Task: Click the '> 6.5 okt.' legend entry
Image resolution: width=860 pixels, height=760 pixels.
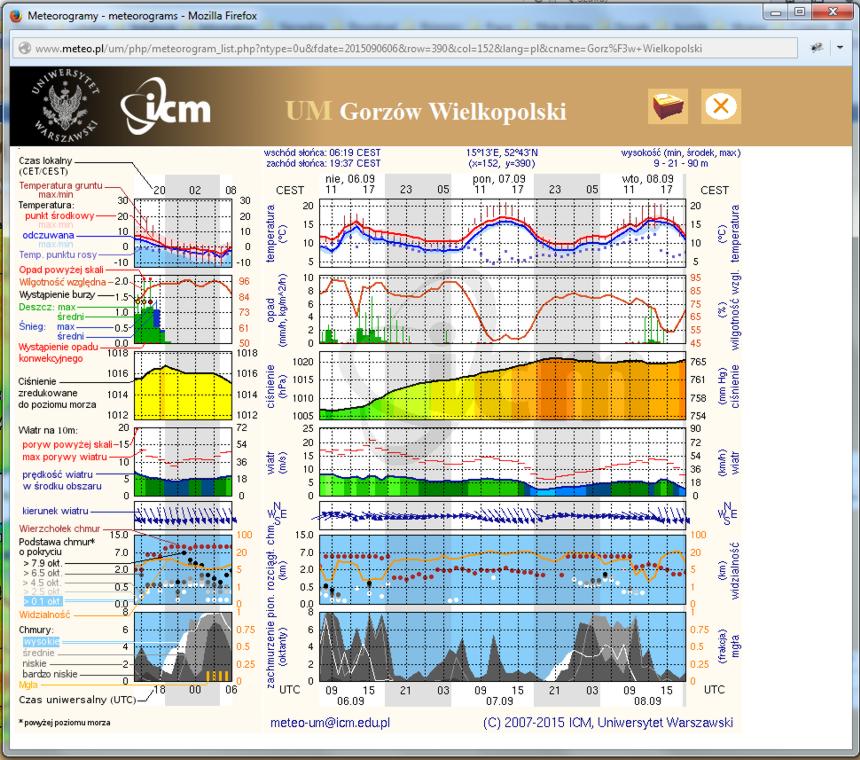Action: (x=43, y=573)
